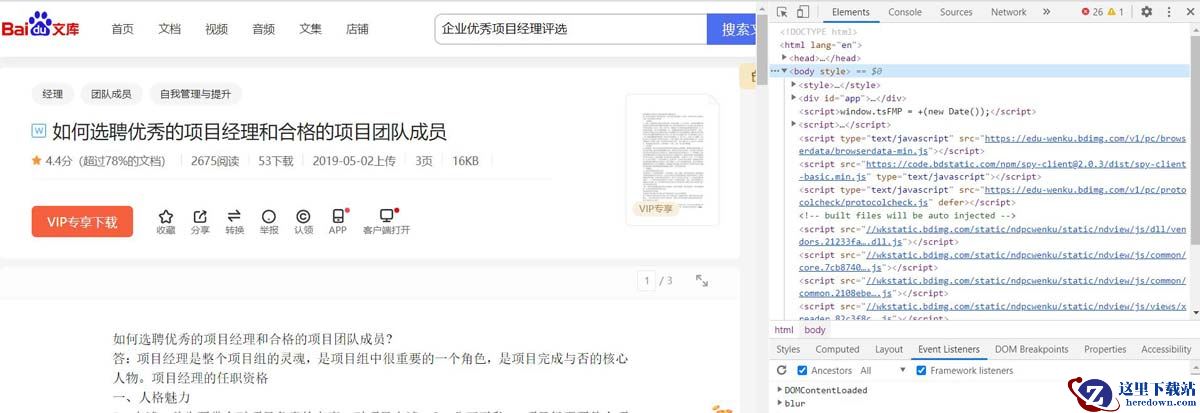Activate the DevTools inspect element picker
Viewport: 1200px width, 413px height.
[783, 12]
